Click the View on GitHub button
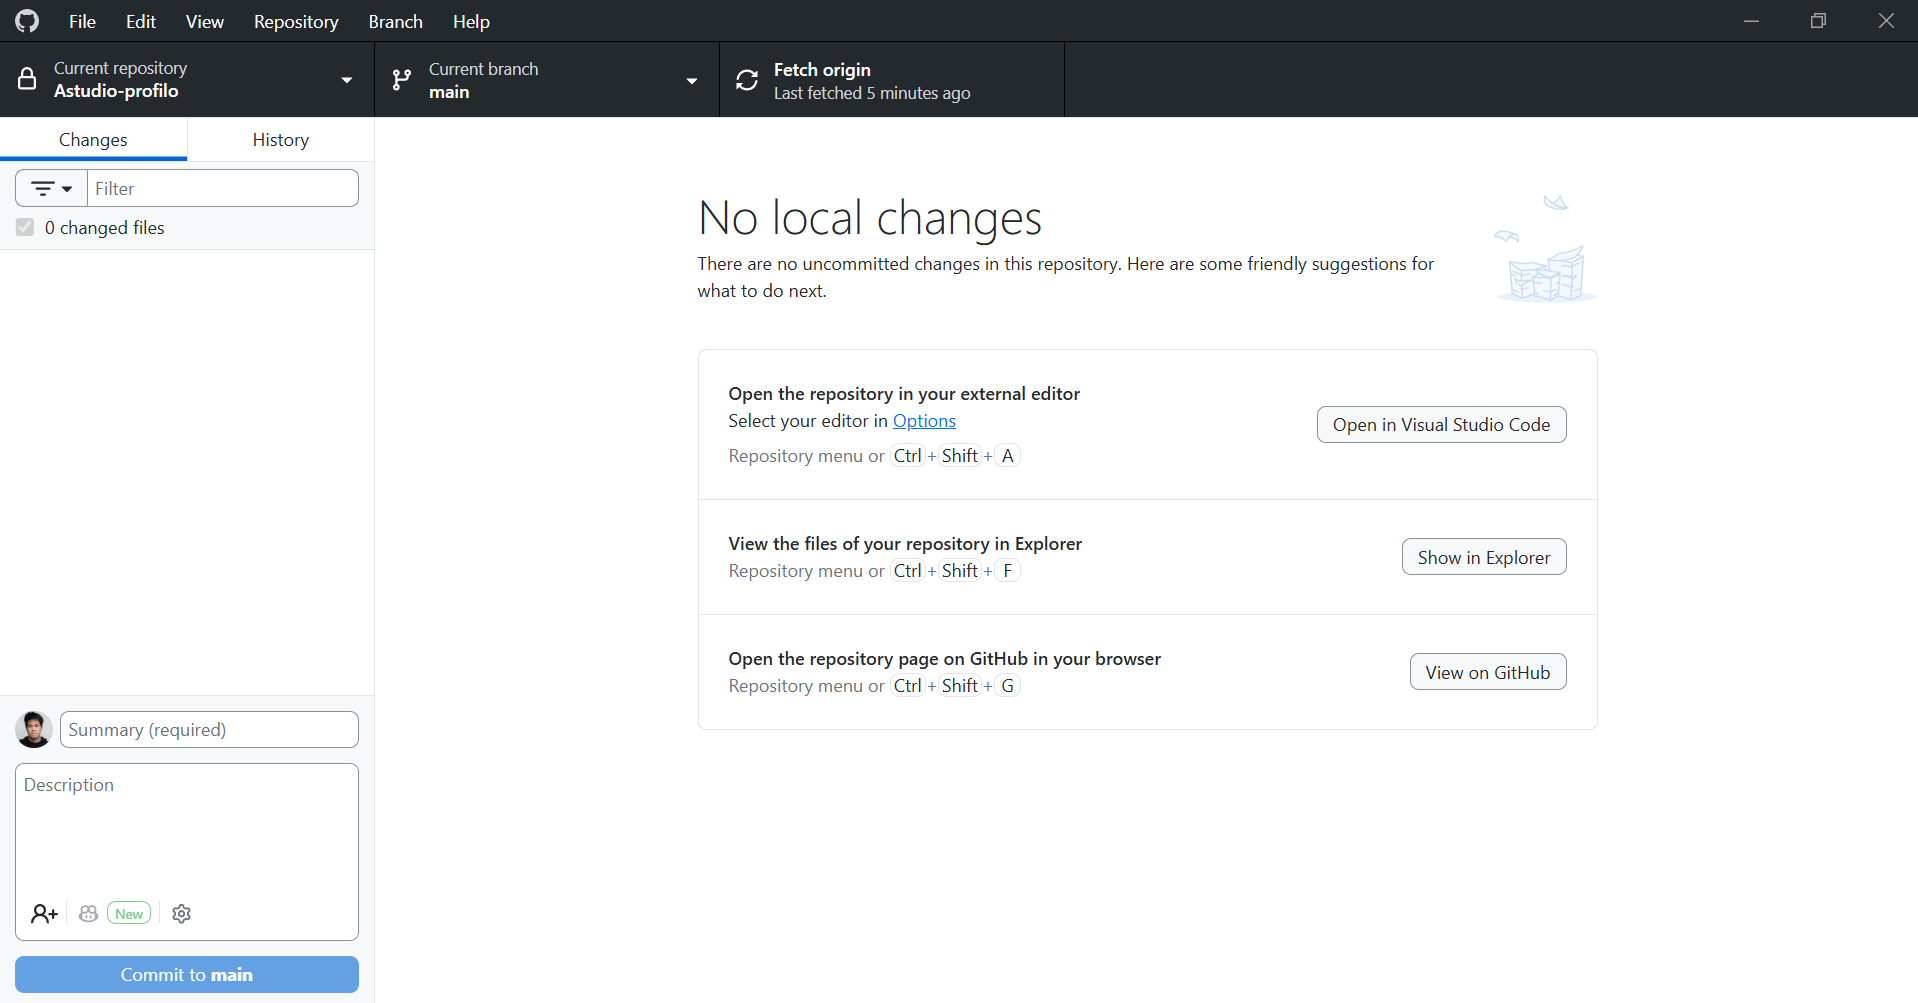Screen dimensions: 1918x1003 coord(1488,672)
